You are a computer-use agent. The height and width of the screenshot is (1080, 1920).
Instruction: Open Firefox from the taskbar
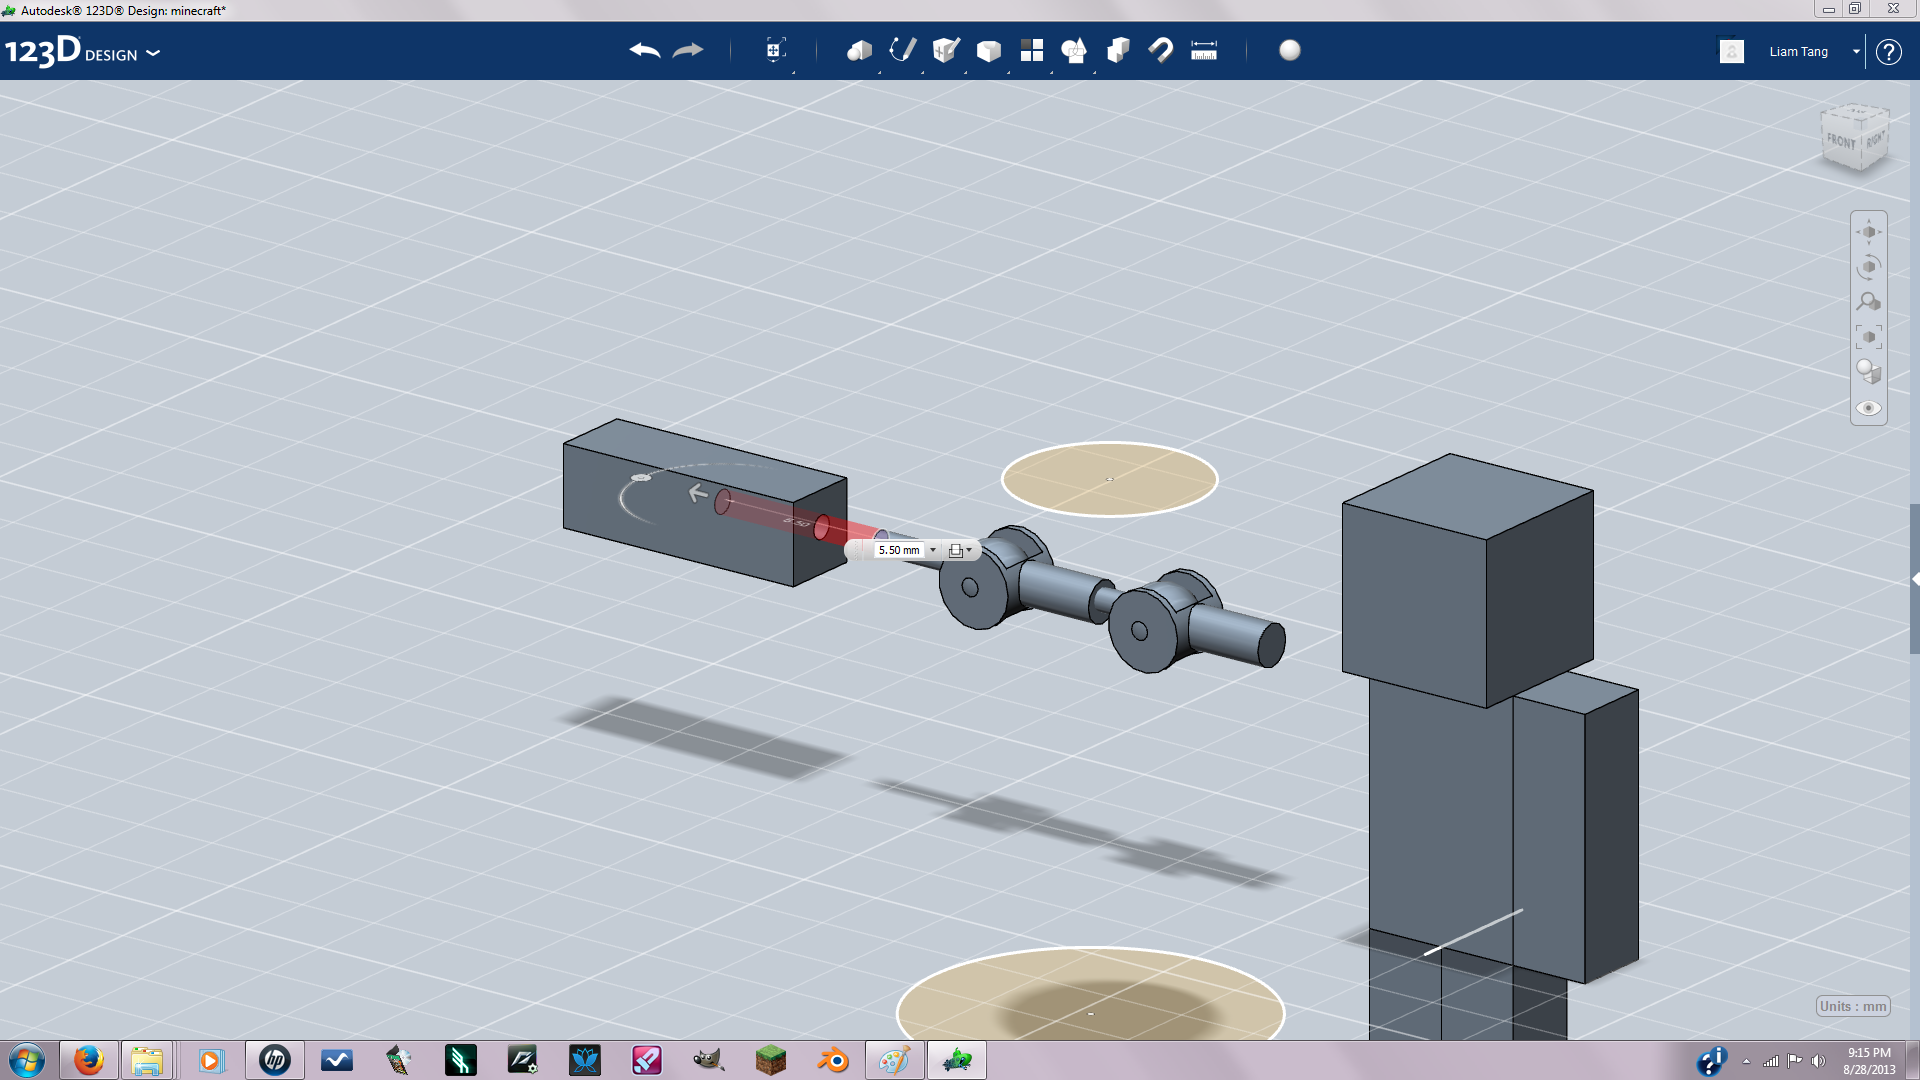pos(88,1060)
